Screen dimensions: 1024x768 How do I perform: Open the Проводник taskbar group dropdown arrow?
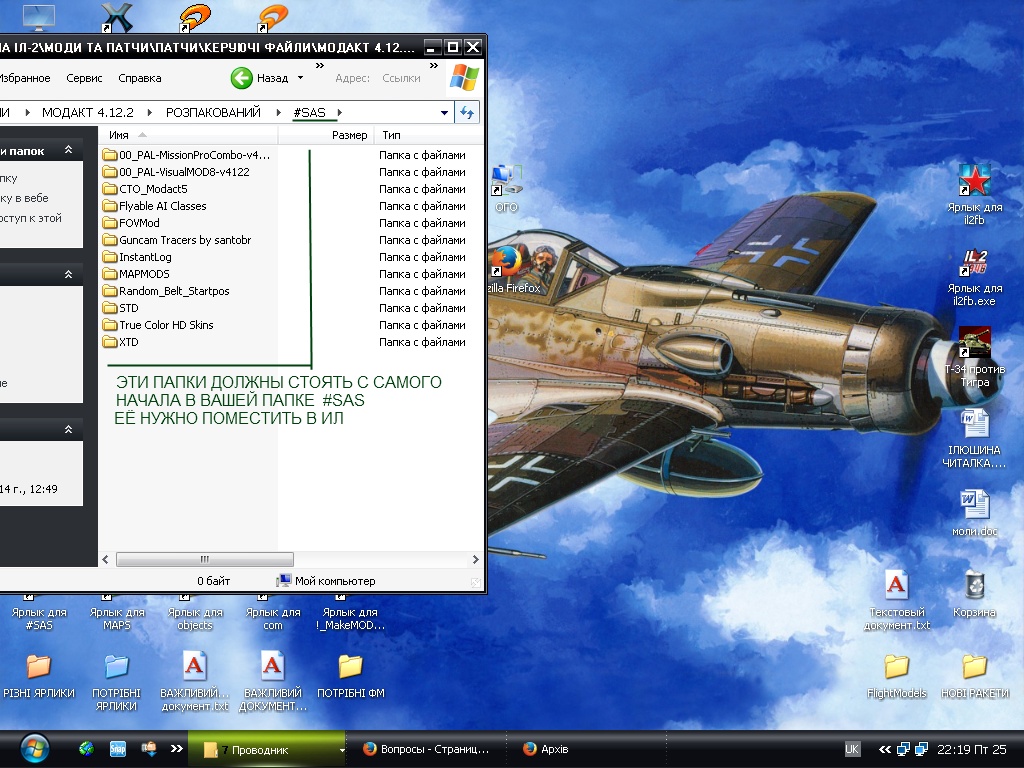pos(342,750)
